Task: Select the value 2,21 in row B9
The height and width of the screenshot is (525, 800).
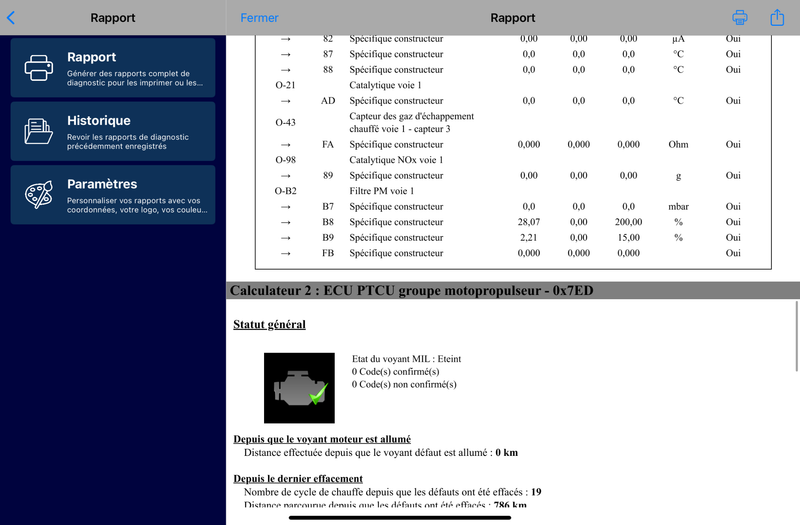Action: tap(529, 238)
